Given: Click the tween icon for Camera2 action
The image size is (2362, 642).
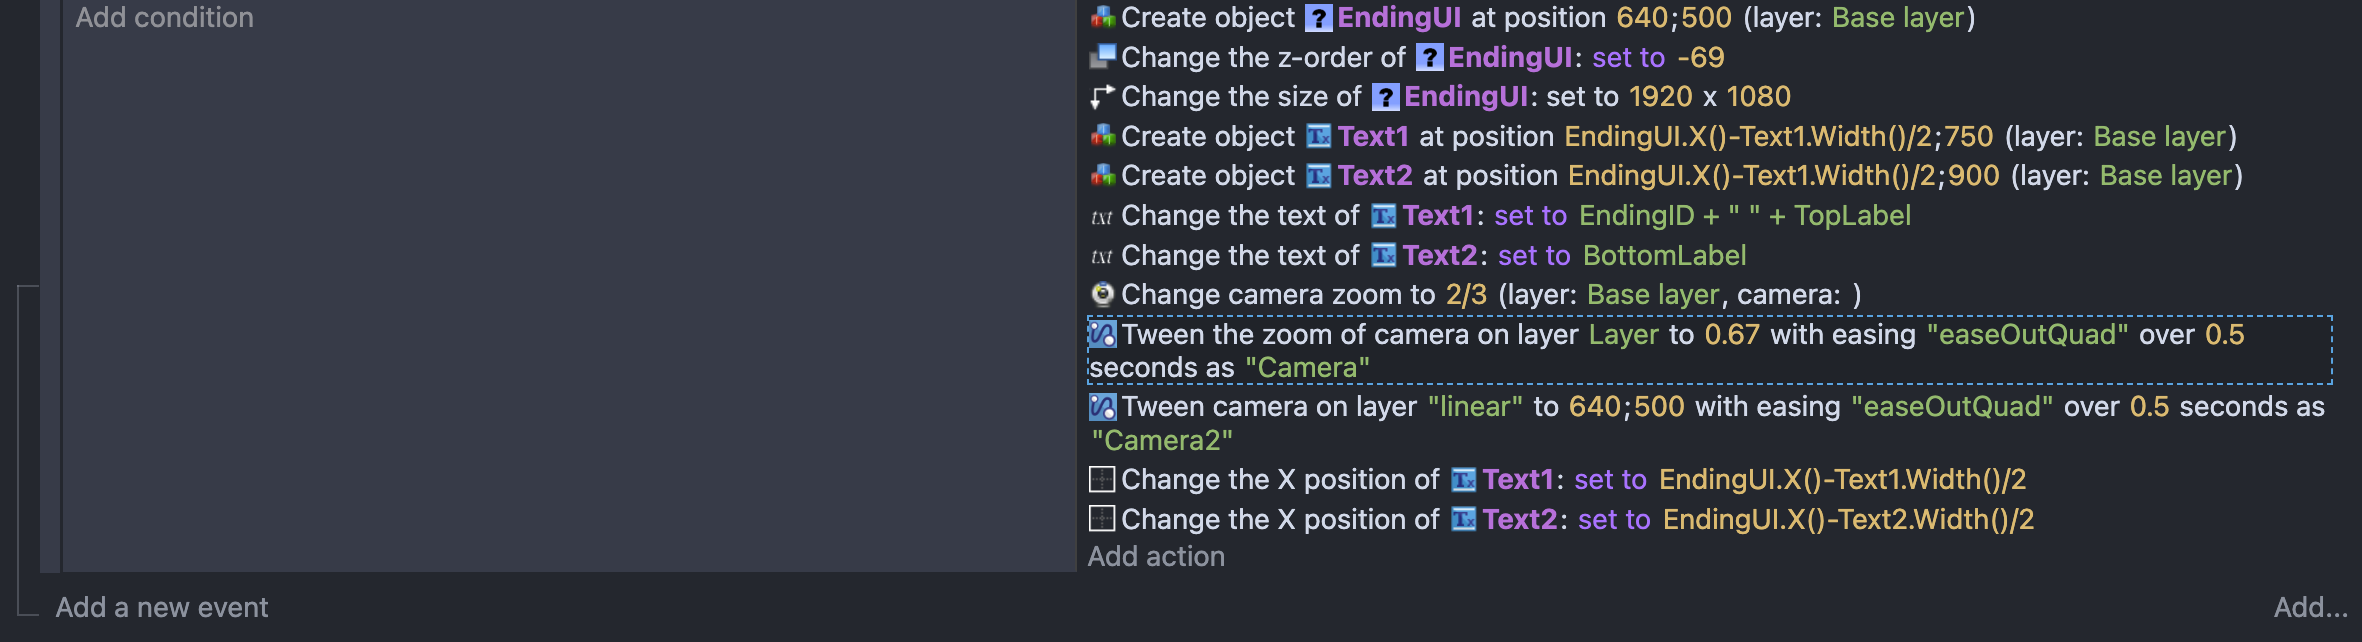Looking at the screenshot, I should tap(1102, 407).
